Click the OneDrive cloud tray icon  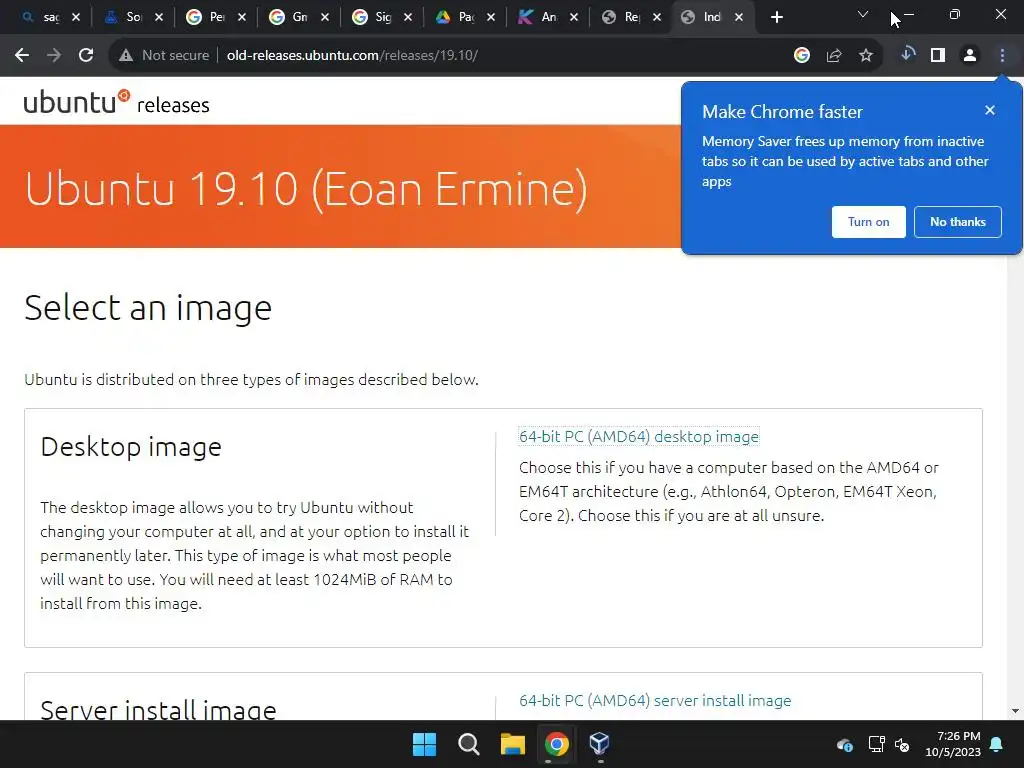844,744
